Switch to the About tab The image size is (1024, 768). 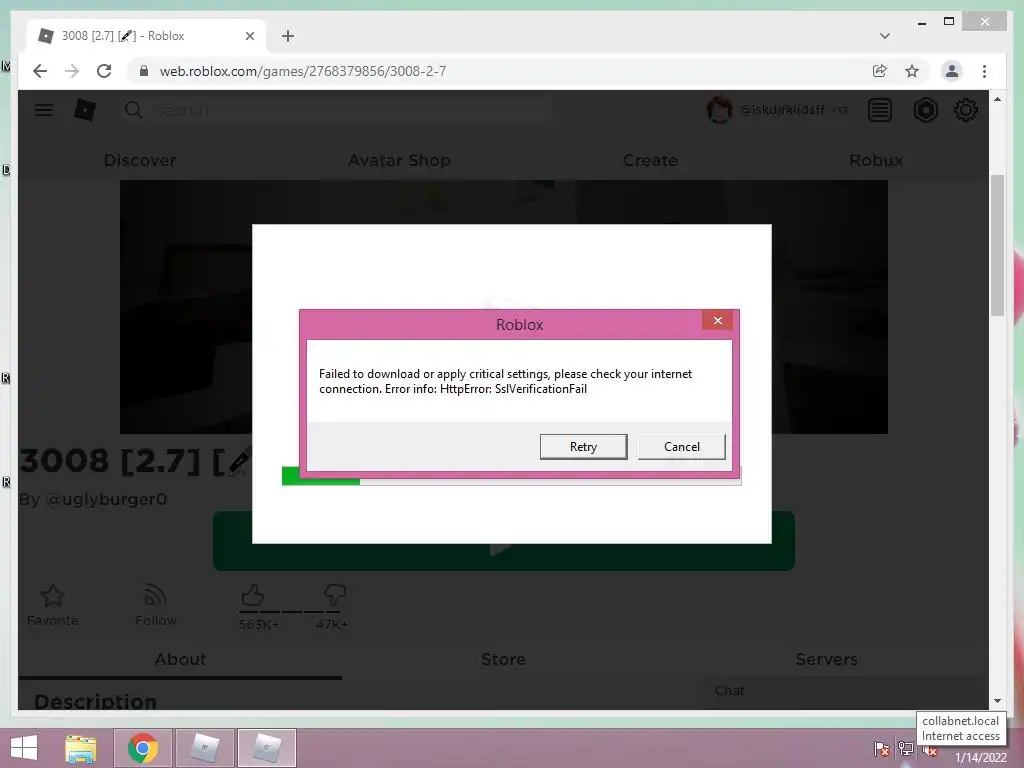coord(180,660)
